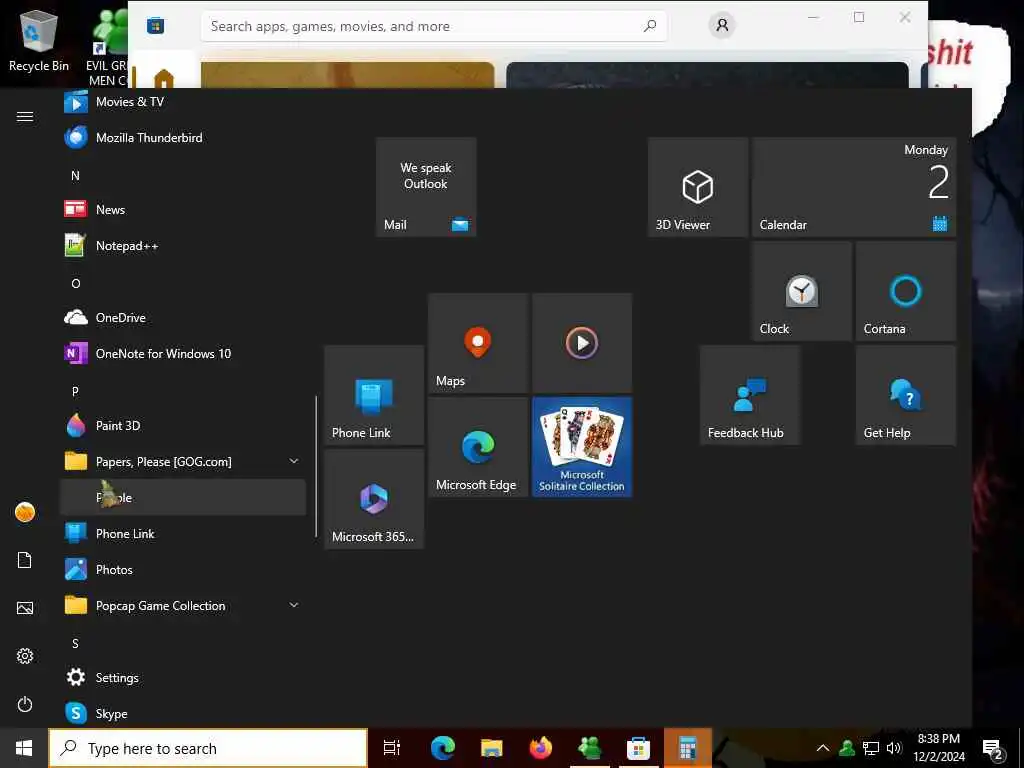Open Power options in Start sidebar
Screen dimensions: 1024x768
25,704
